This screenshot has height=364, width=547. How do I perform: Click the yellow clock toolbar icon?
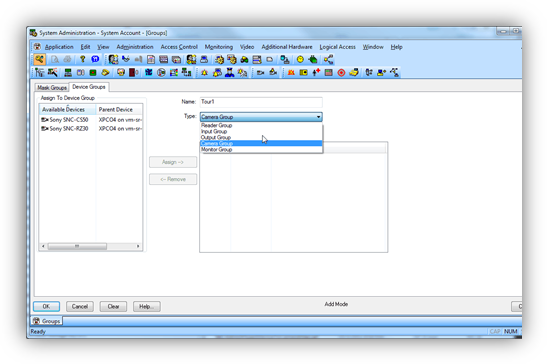tap(300, 60)
